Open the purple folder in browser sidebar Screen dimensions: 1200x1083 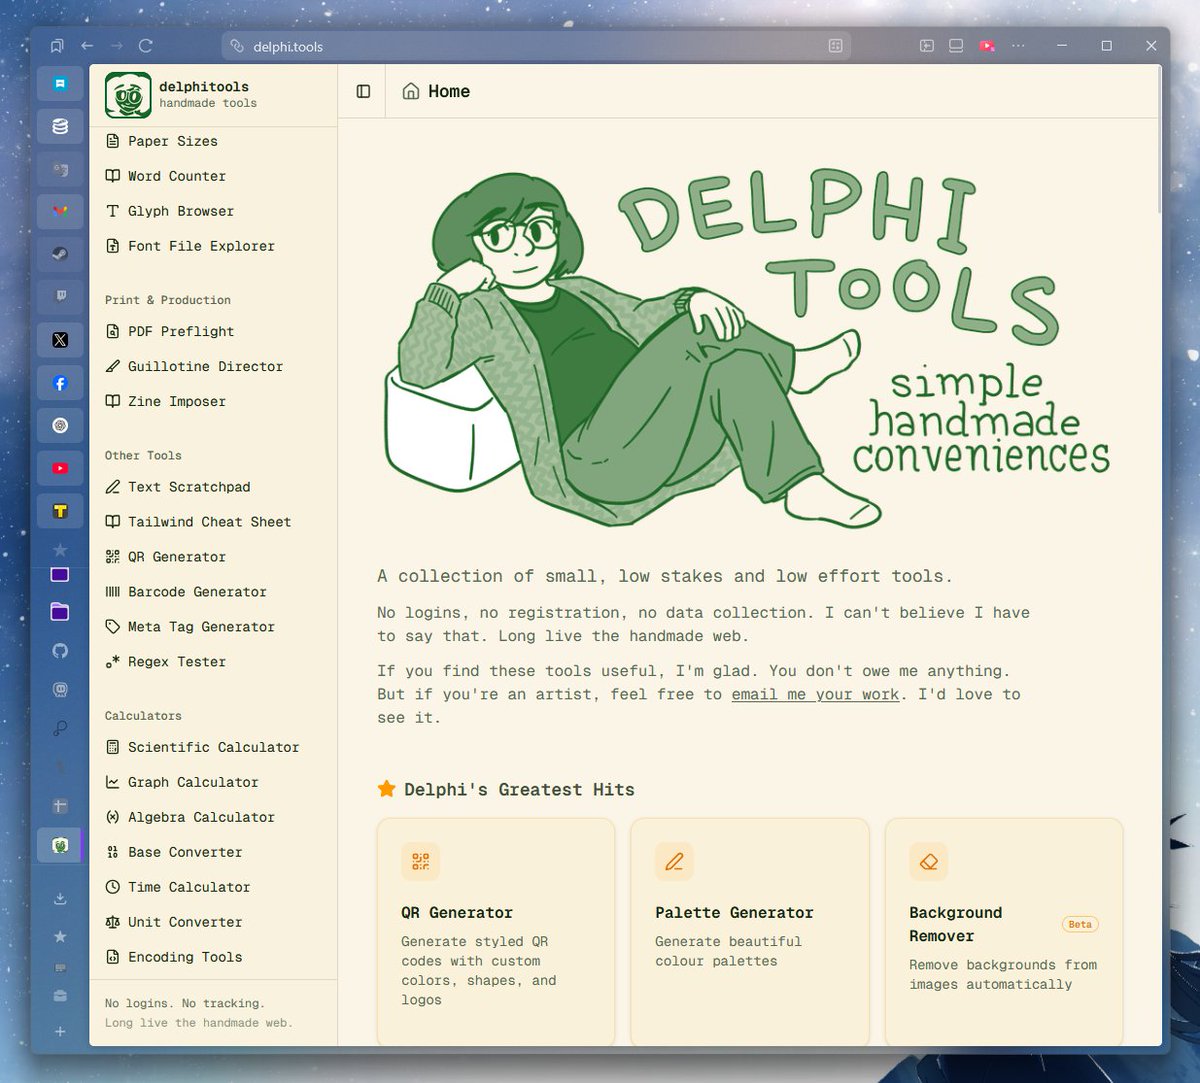[x=60, y=612]
